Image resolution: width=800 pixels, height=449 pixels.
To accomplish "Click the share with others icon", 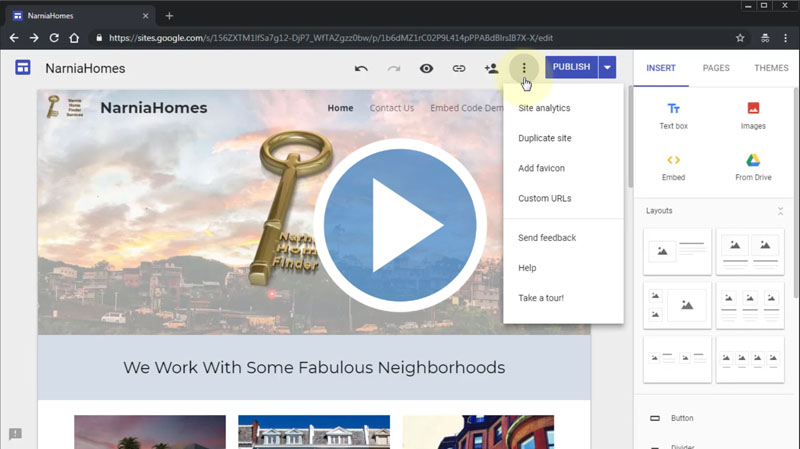I will click(x=491, y=68).
